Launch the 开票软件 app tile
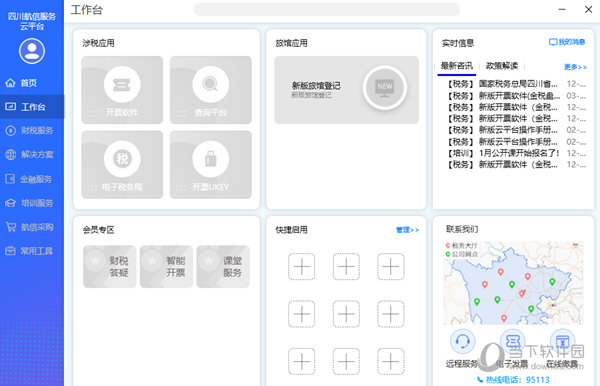Image resolution: width=600 pixels, height=386 pixels. coord(122,90)
